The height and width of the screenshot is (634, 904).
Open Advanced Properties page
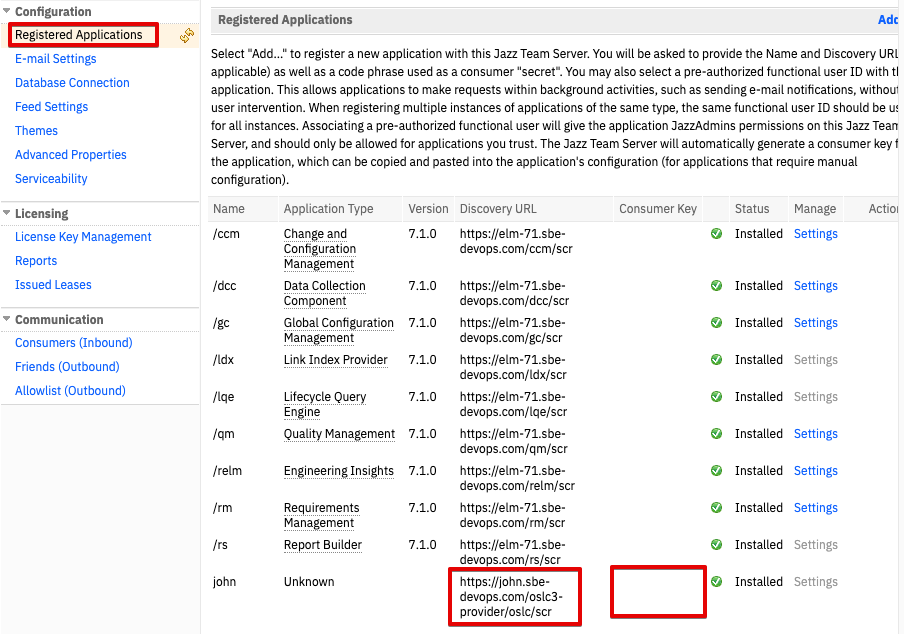pos(70,155)
